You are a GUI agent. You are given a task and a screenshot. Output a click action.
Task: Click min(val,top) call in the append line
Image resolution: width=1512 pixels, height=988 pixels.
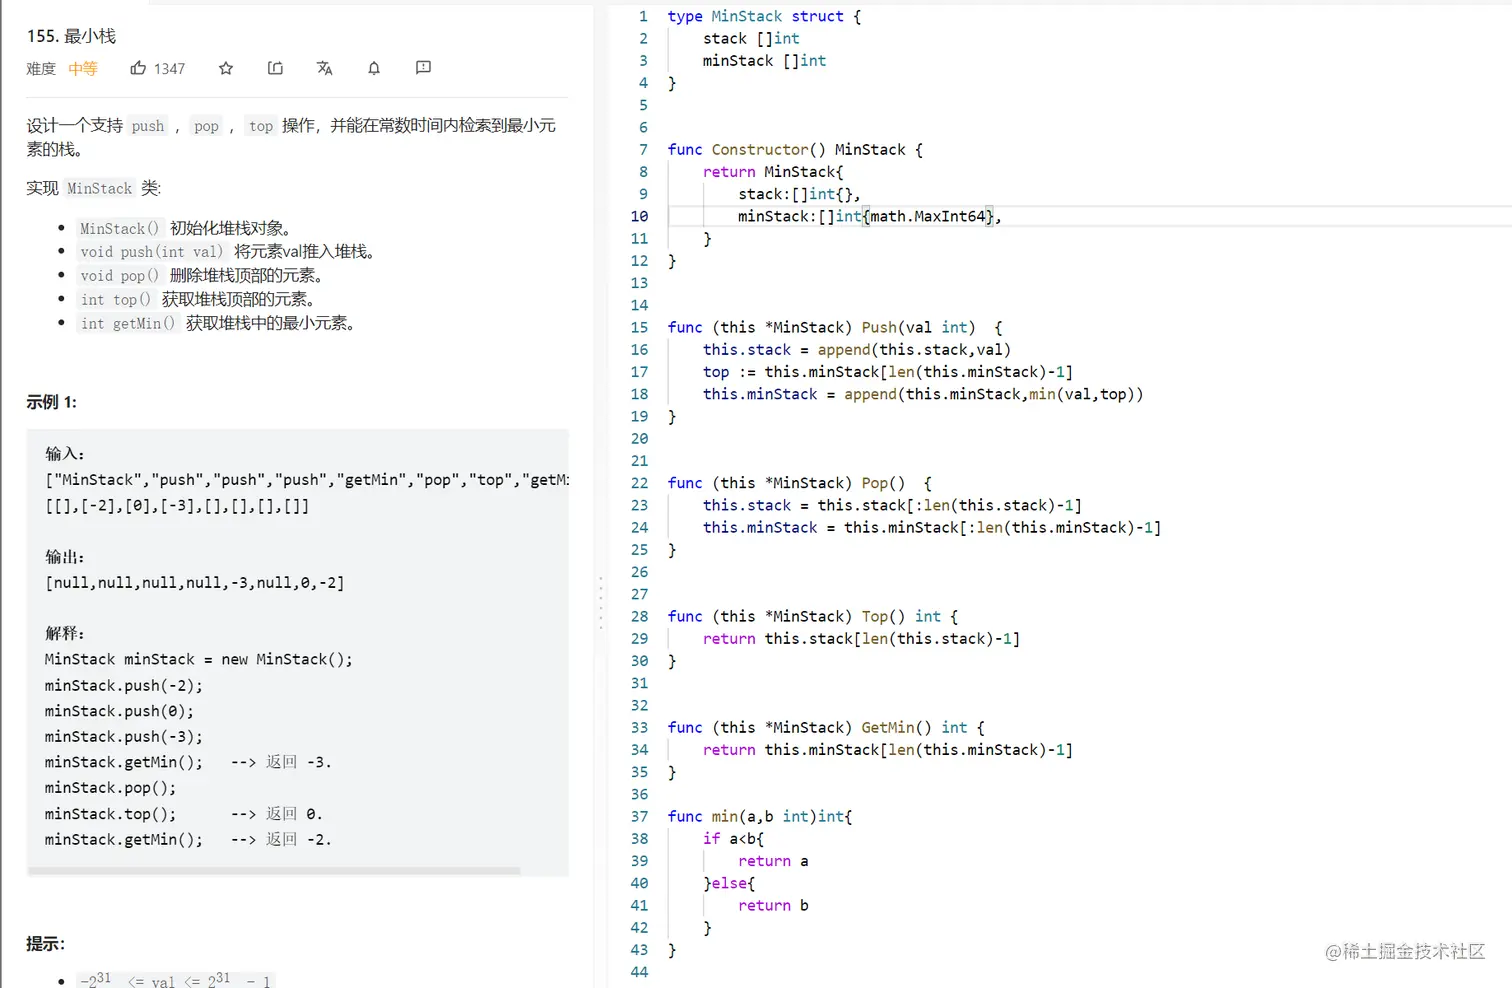tap(1081, 394)
